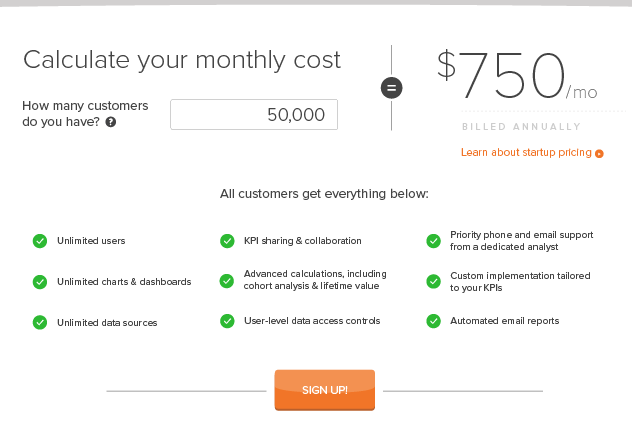Image resolution: width=632 pixels, height=436 pixels.
Task: Click checkmark beside Custom implementation
Action: click(x=433, y=281)
